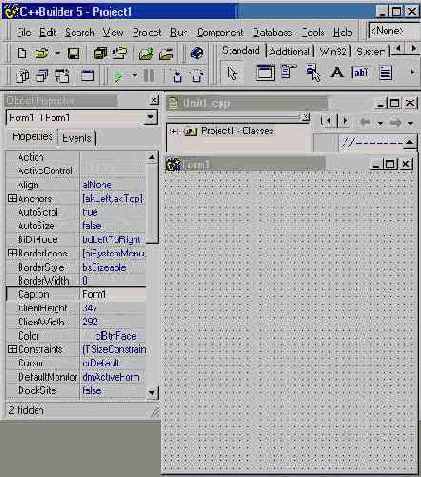
Task: Click the forward navigation arrow in Unit1.cpp
Action: pyautogui.click(x=395, y=122)
